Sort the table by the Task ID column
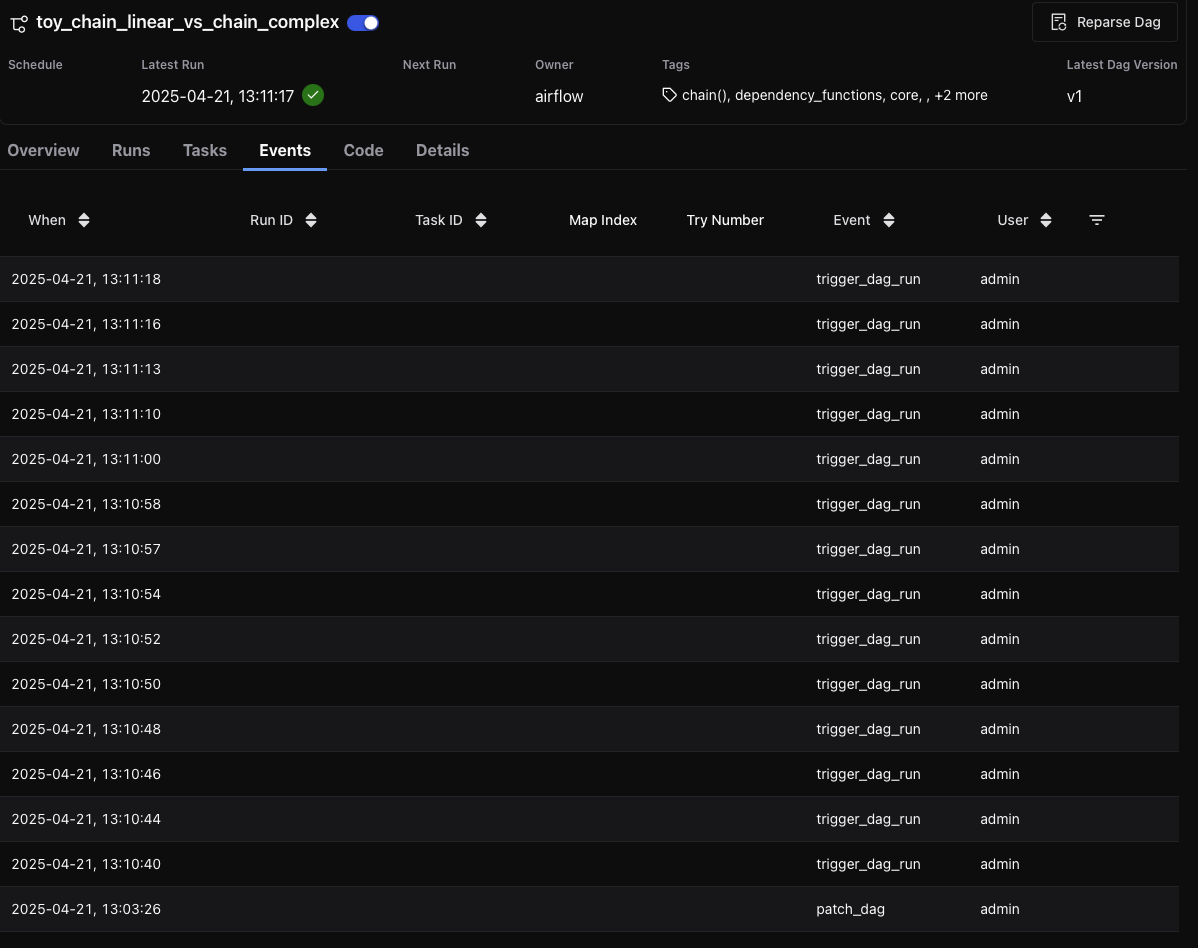 pos(481,219)
